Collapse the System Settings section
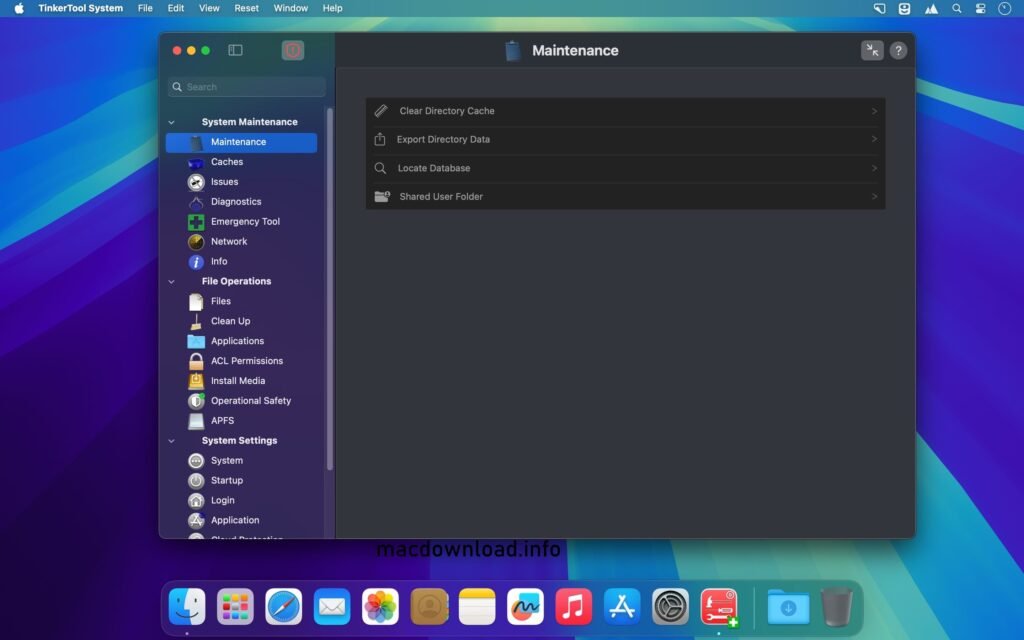1024x640 pixels. tap(172, 440)
